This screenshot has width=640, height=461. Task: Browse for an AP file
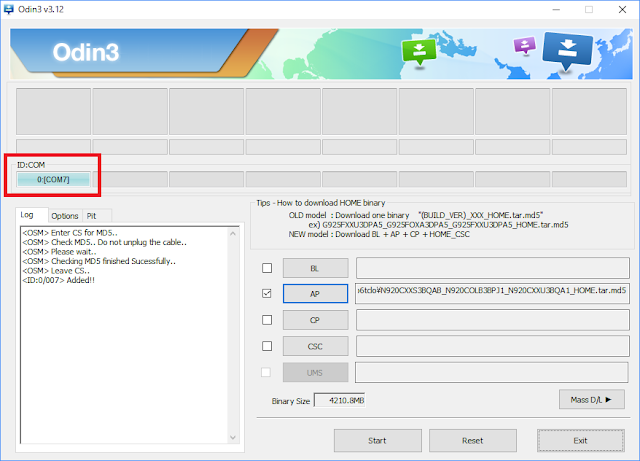316,294
